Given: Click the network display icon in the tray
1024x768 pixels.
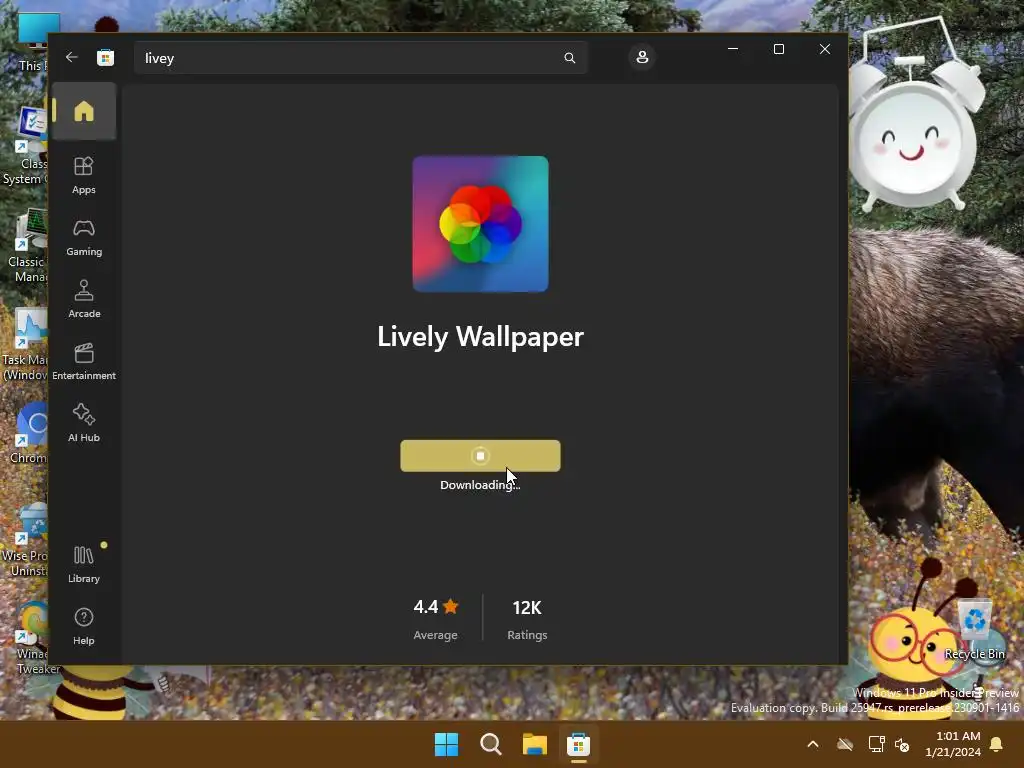Looking at the screenshot, I should point(876,744).
